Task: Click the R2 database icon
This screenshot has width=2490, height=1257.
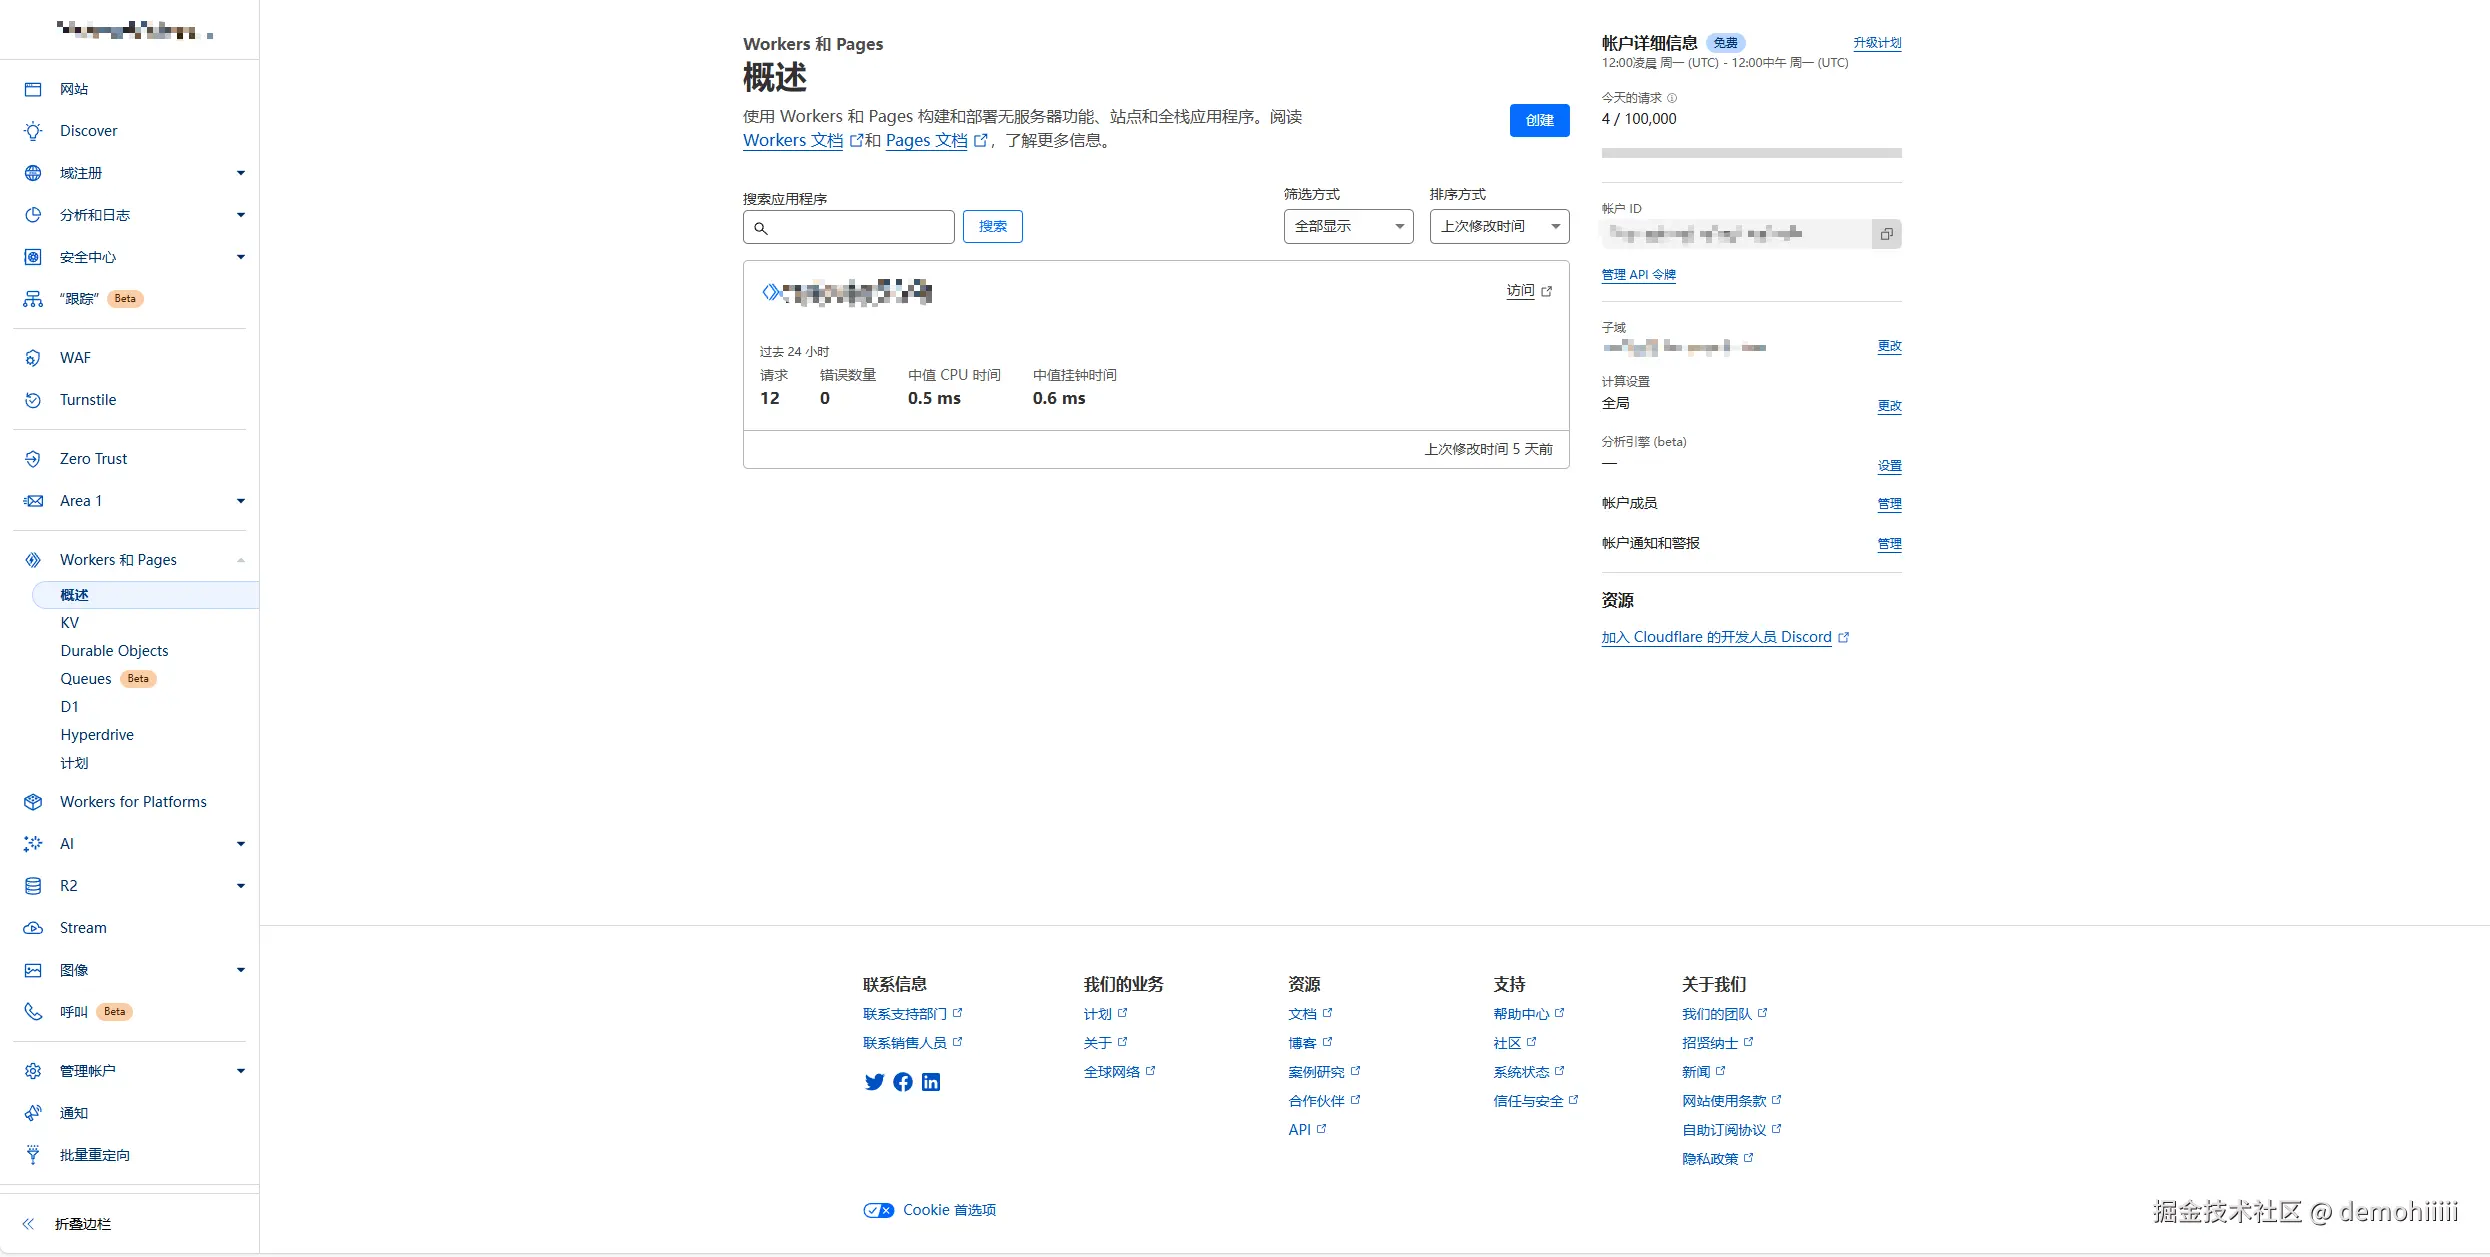Action: [x=33, y=886]
